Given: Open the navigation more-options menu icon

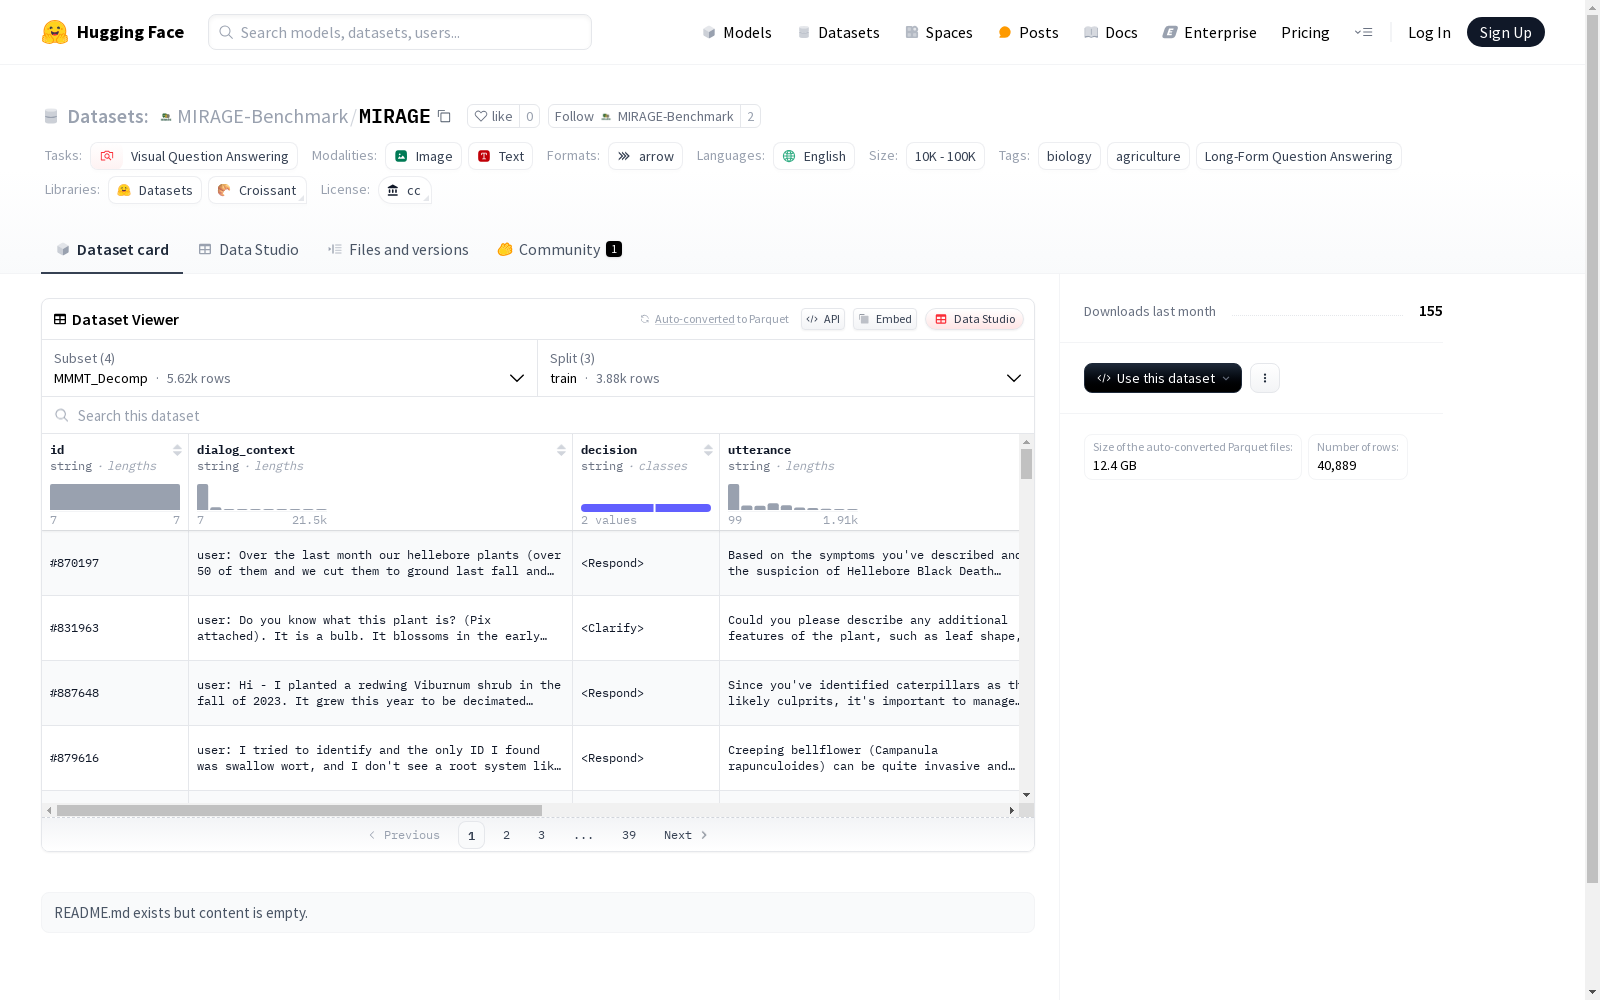Looking at the screenshot, I should pyautogui.click(x=1363, y=32).
